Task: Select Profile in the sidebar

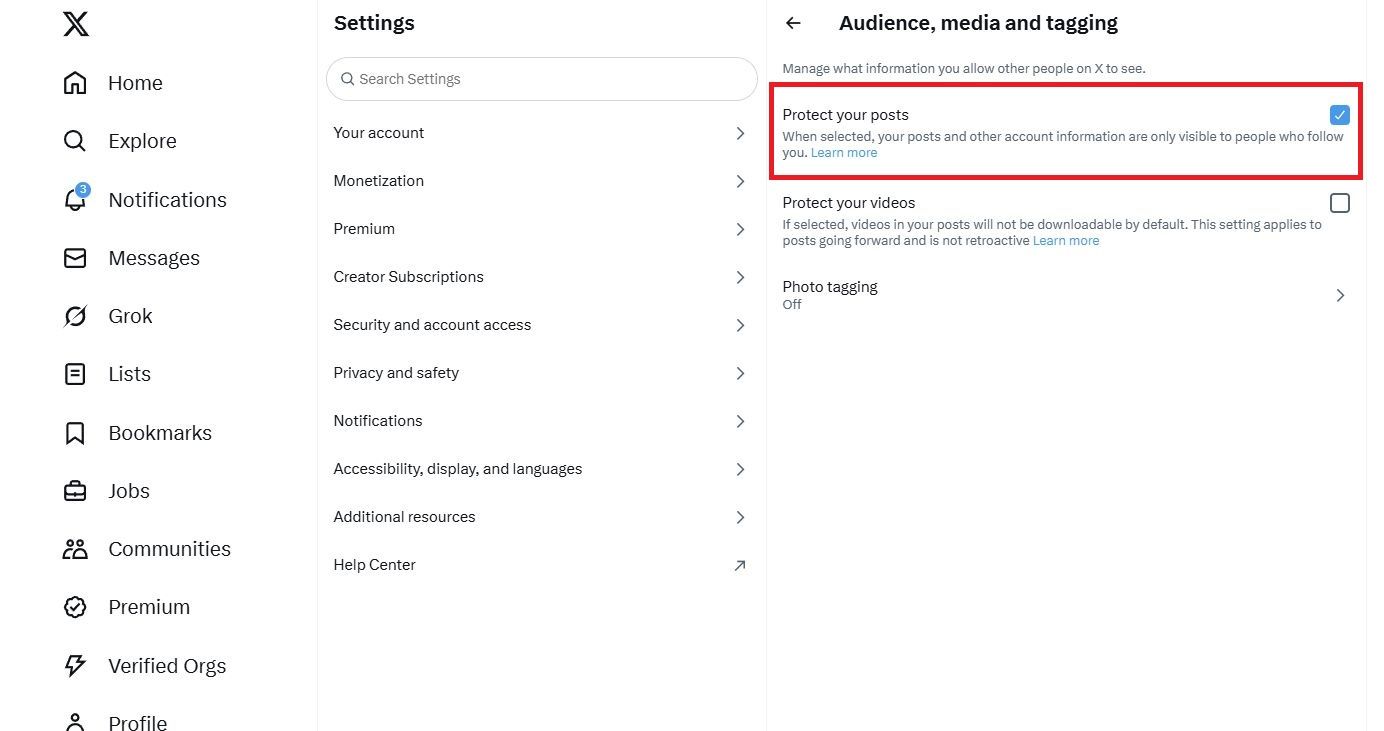Action: pos(137,722)
